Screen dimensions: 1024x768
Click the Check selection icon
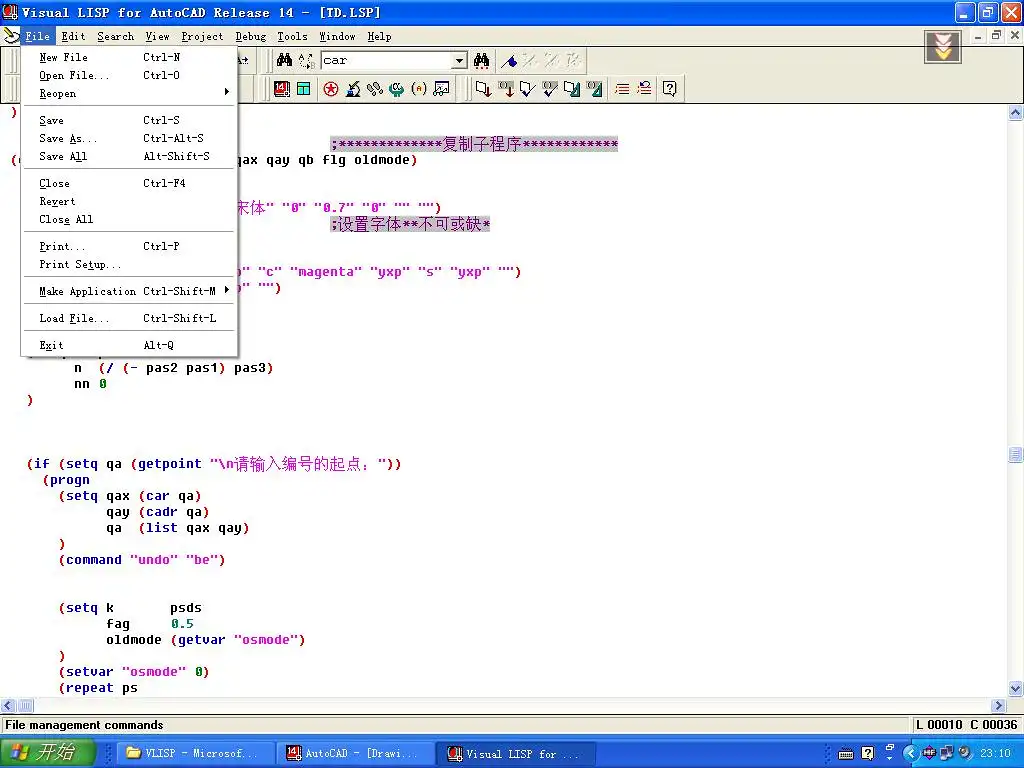[550, 89]
